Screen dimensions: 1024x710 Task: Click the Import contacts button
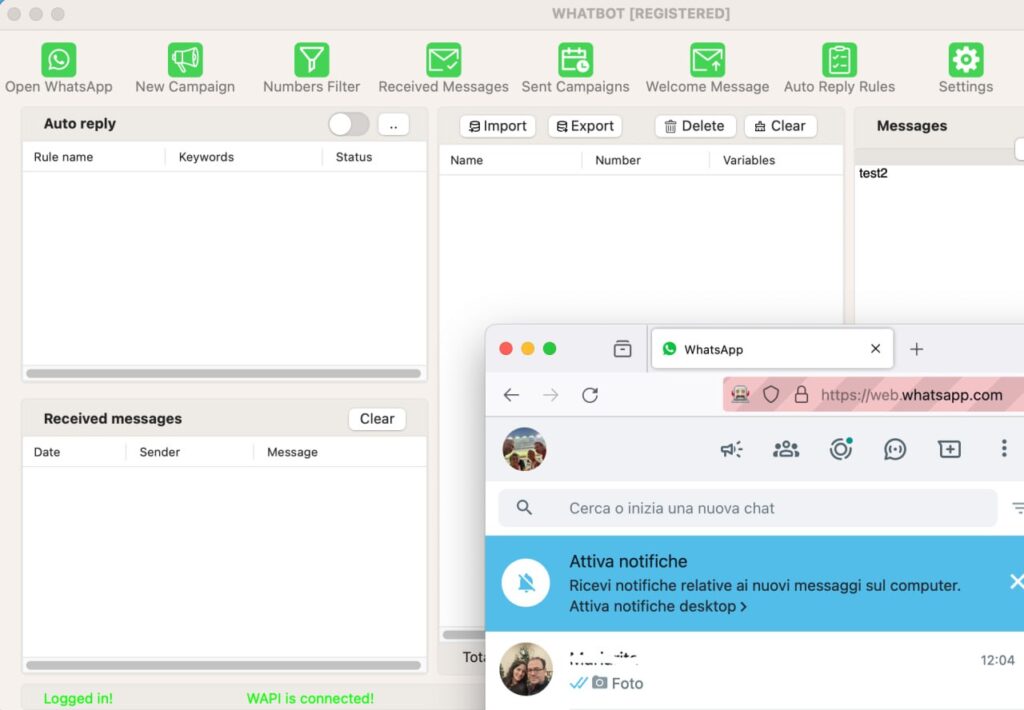498,126
